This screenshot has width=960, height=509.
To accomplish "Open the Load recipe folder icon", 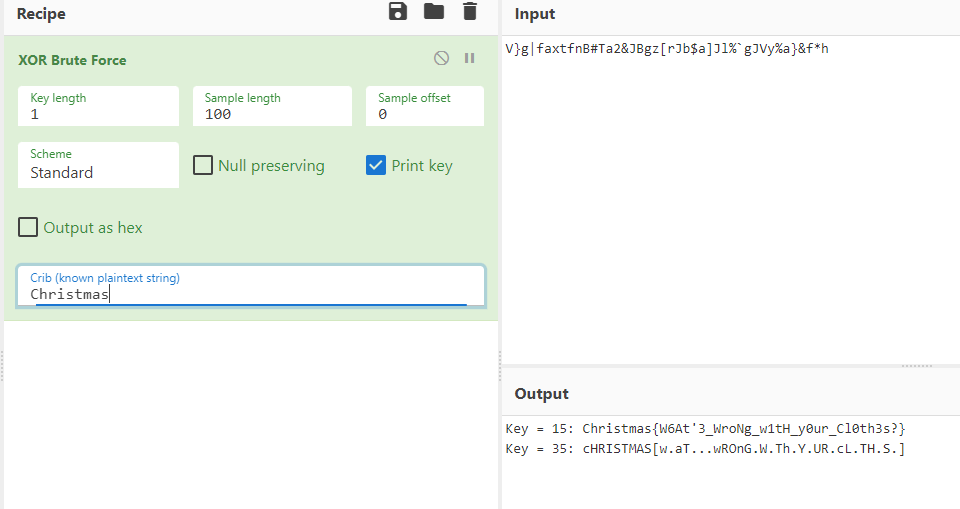I will pos(434,12).
